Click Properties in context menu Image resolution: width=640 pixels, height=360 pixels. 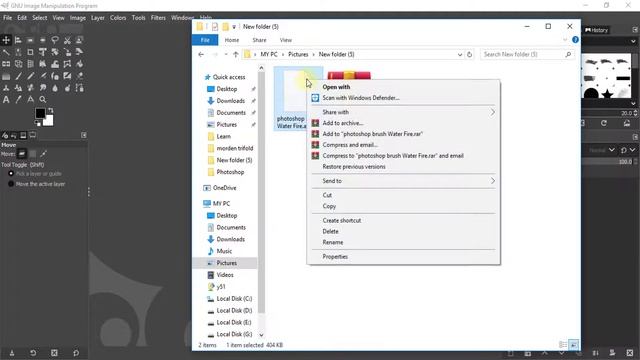pos(335,257)
